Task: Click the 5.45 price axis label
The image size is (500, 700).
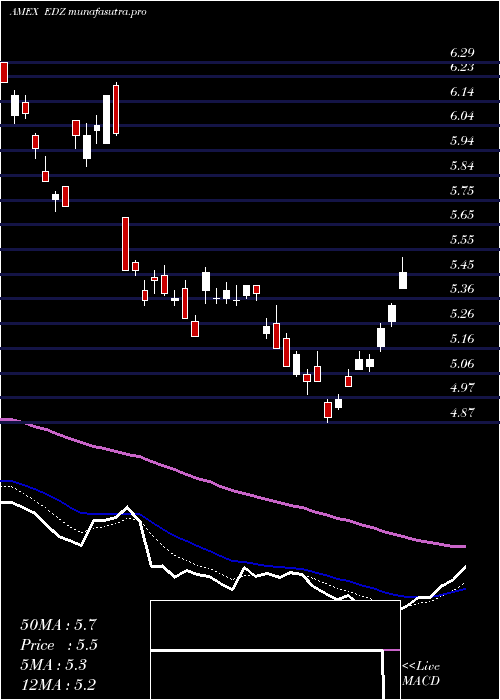Action: [x=462, y=265]
